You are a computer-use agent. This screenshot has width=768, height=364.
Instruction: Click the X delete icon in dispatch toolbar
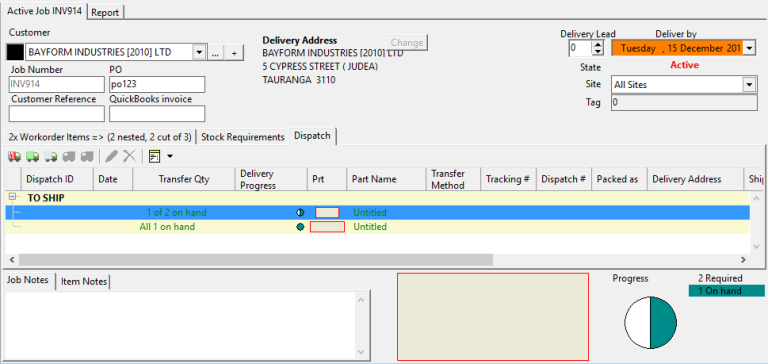pyautogui.click(x=129, y=156)
